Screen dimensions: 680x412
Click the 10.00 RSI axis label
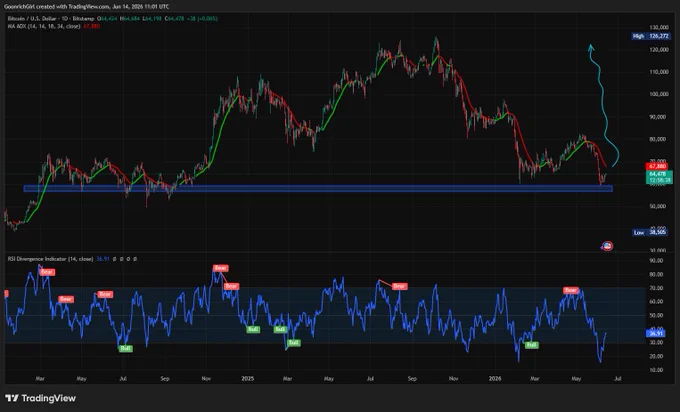point(656,370)
